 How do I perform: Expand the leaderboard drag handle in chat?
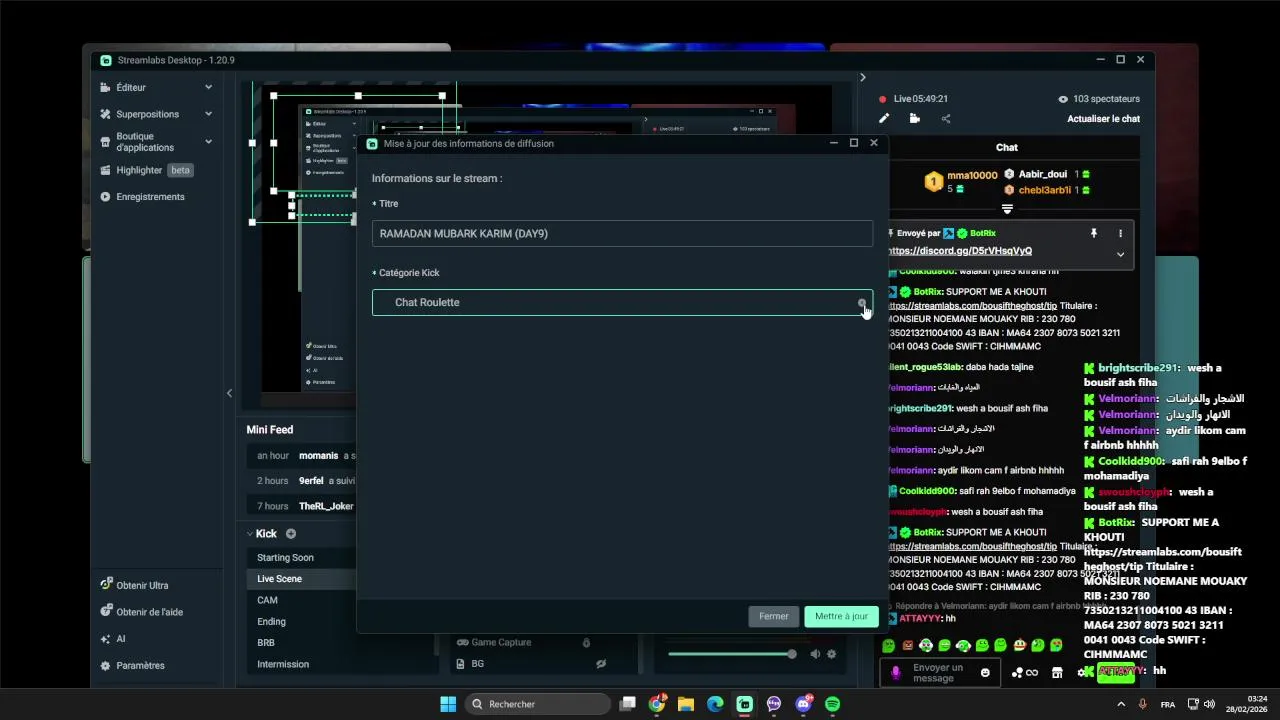[x=1007, y=209]
